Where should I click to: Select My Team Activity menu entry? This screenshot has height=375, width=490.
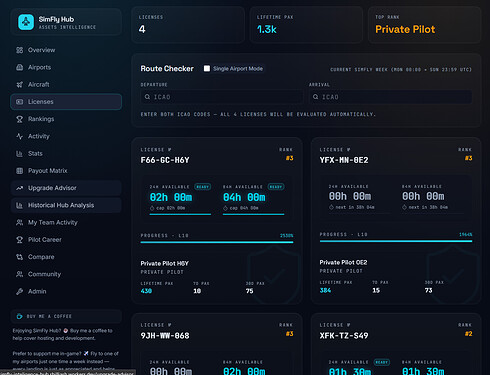click(x=66, y=222)
